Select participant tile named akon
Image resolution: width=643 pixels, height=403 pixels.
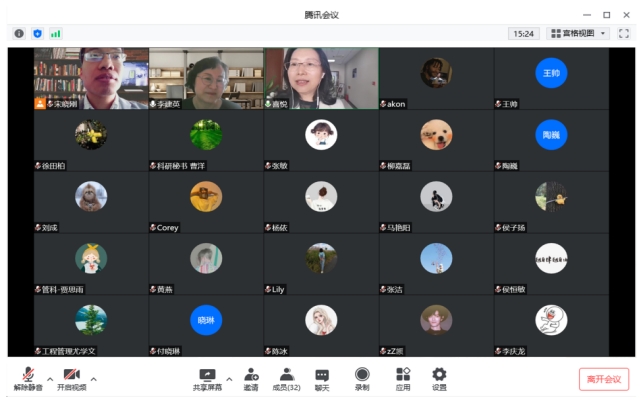click(435, 78)
